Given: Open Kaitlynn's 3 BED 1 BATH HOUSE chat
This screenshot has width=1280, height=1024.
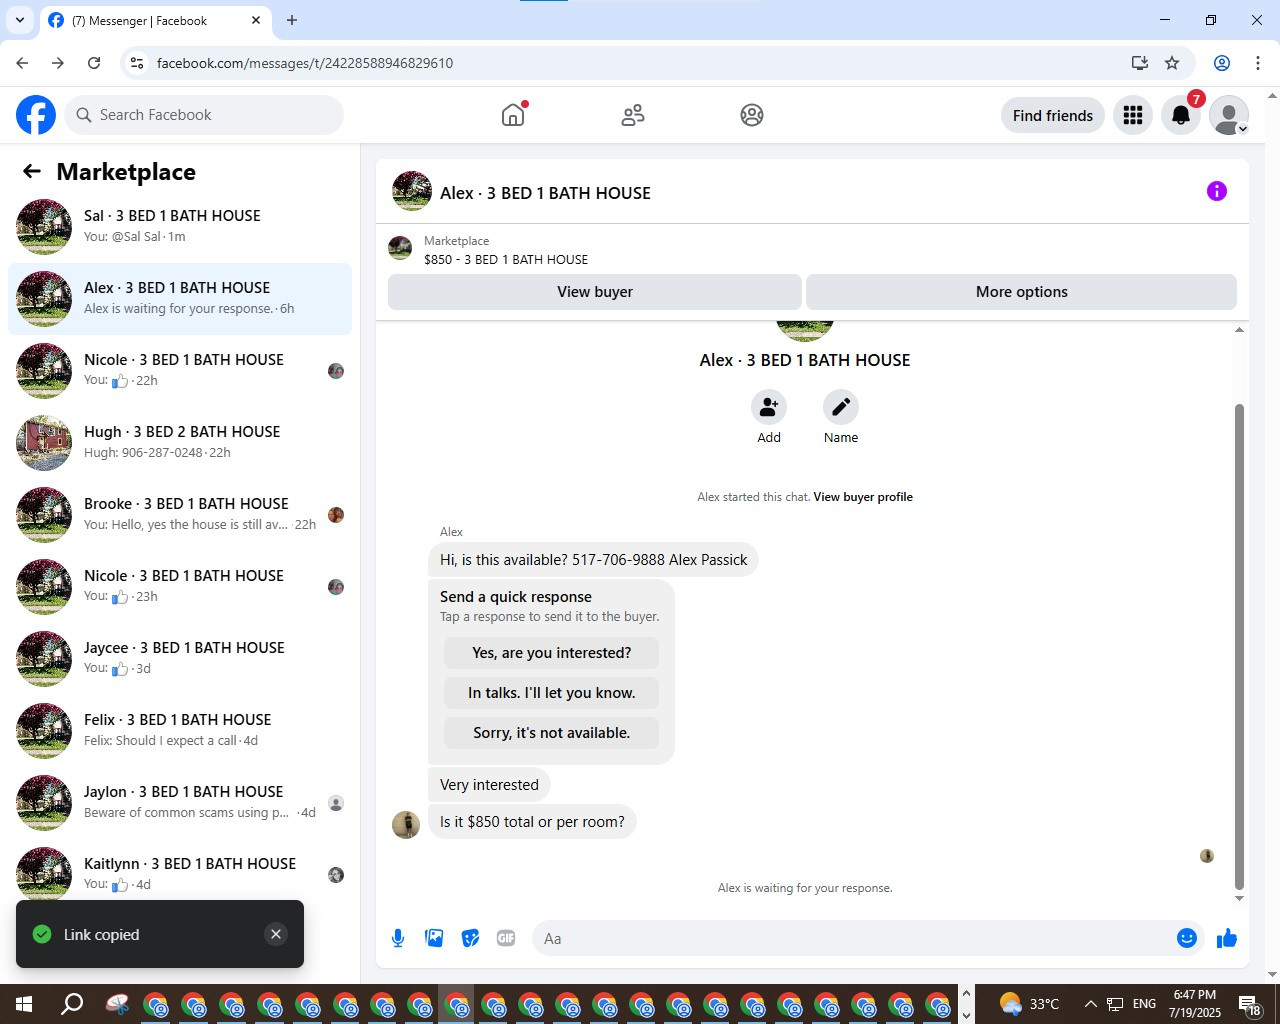Looking at the screenshot, I should (x=180, y=875).
